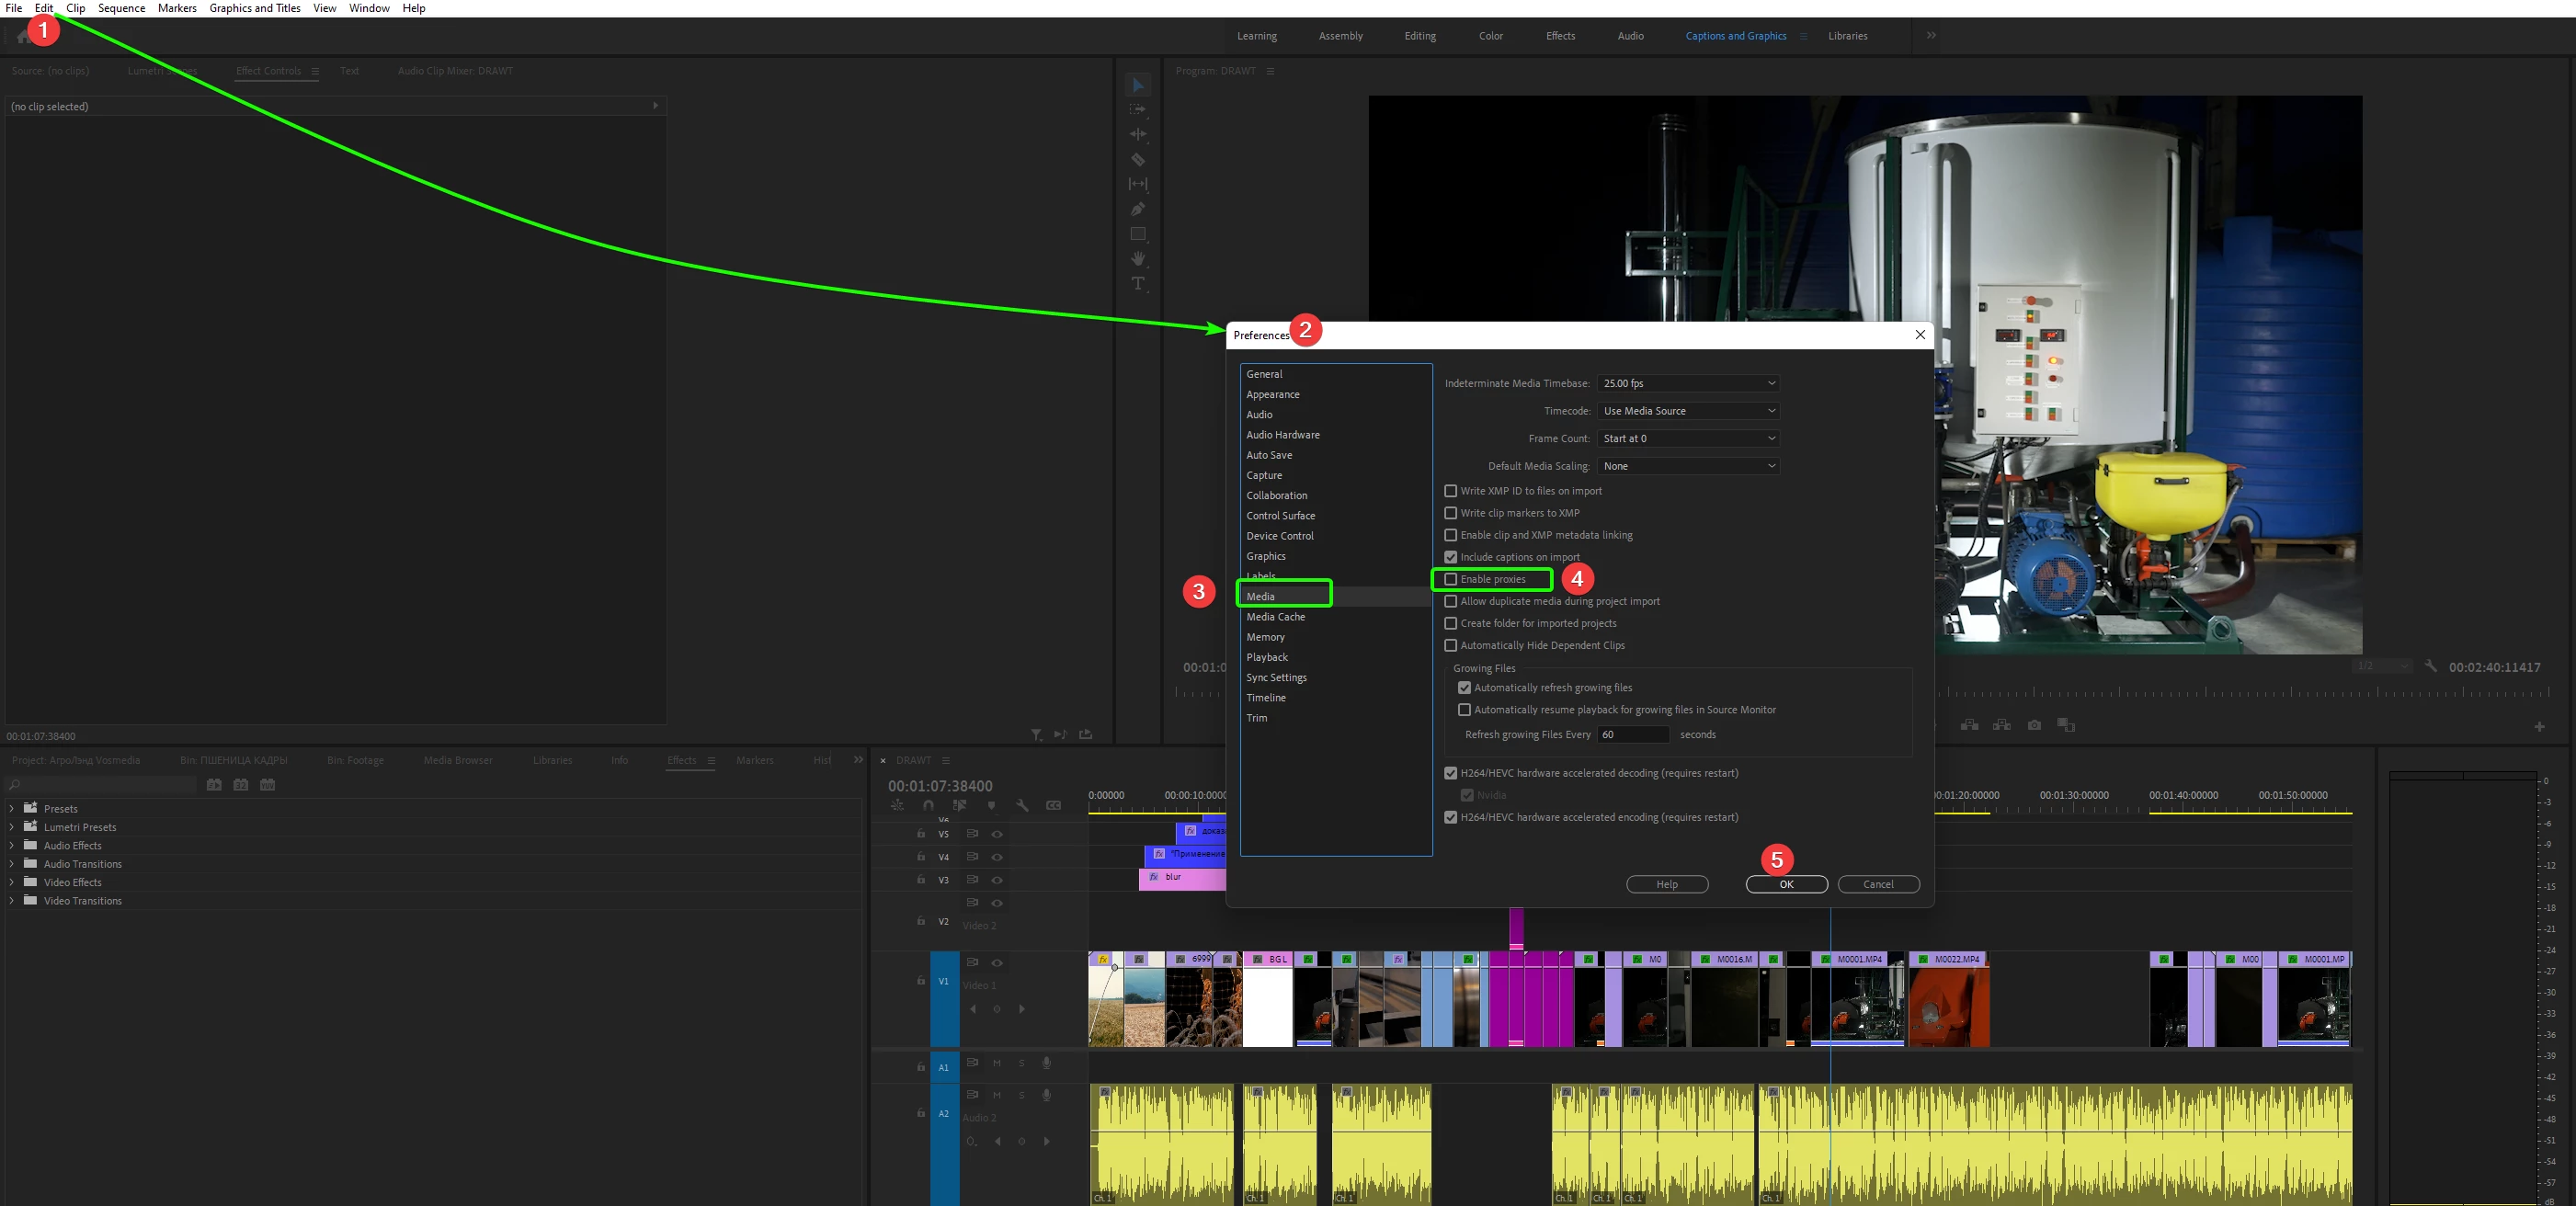This screenshot has width=2576, height=1206.
Task: Click OK in Preferences dialog
Action: (1786, 884)
